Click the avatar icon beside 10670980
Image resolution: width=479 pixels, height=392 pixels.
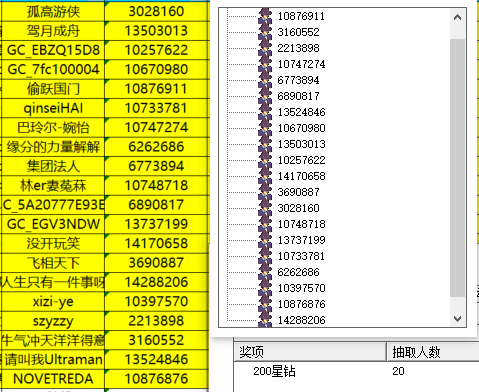click(x=265, y=128)
